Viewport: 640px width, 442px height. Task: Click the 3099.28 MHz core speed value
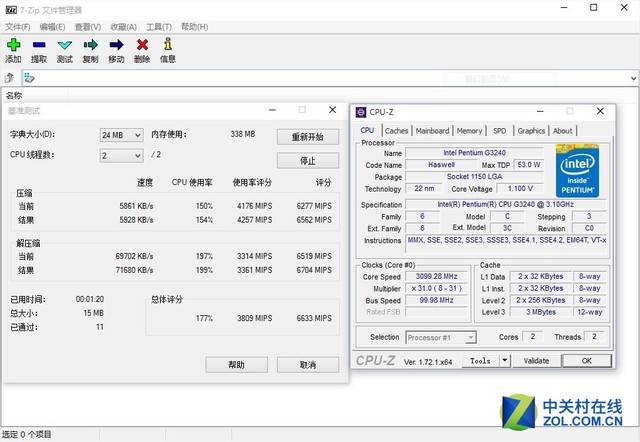436,276
